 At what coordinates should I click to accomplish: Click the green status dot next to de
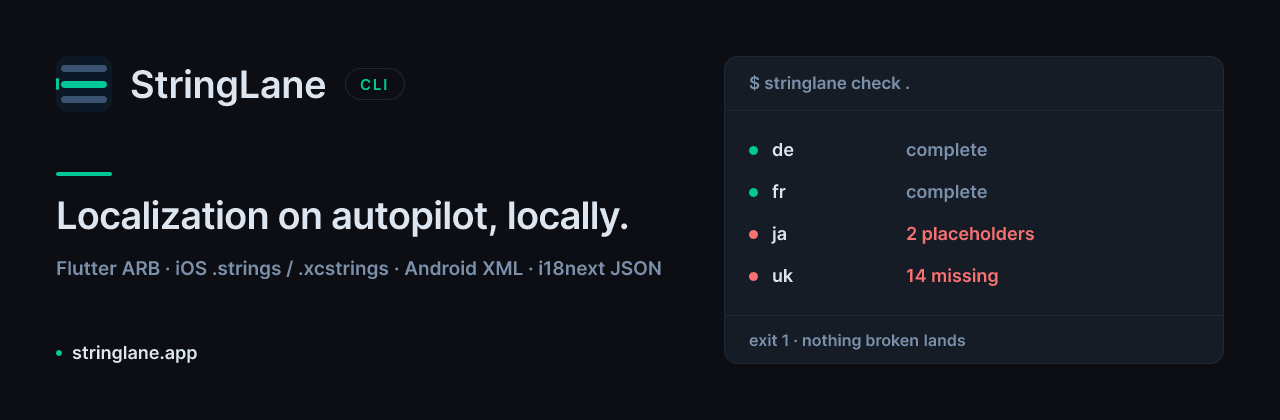[x=753, y=151]
